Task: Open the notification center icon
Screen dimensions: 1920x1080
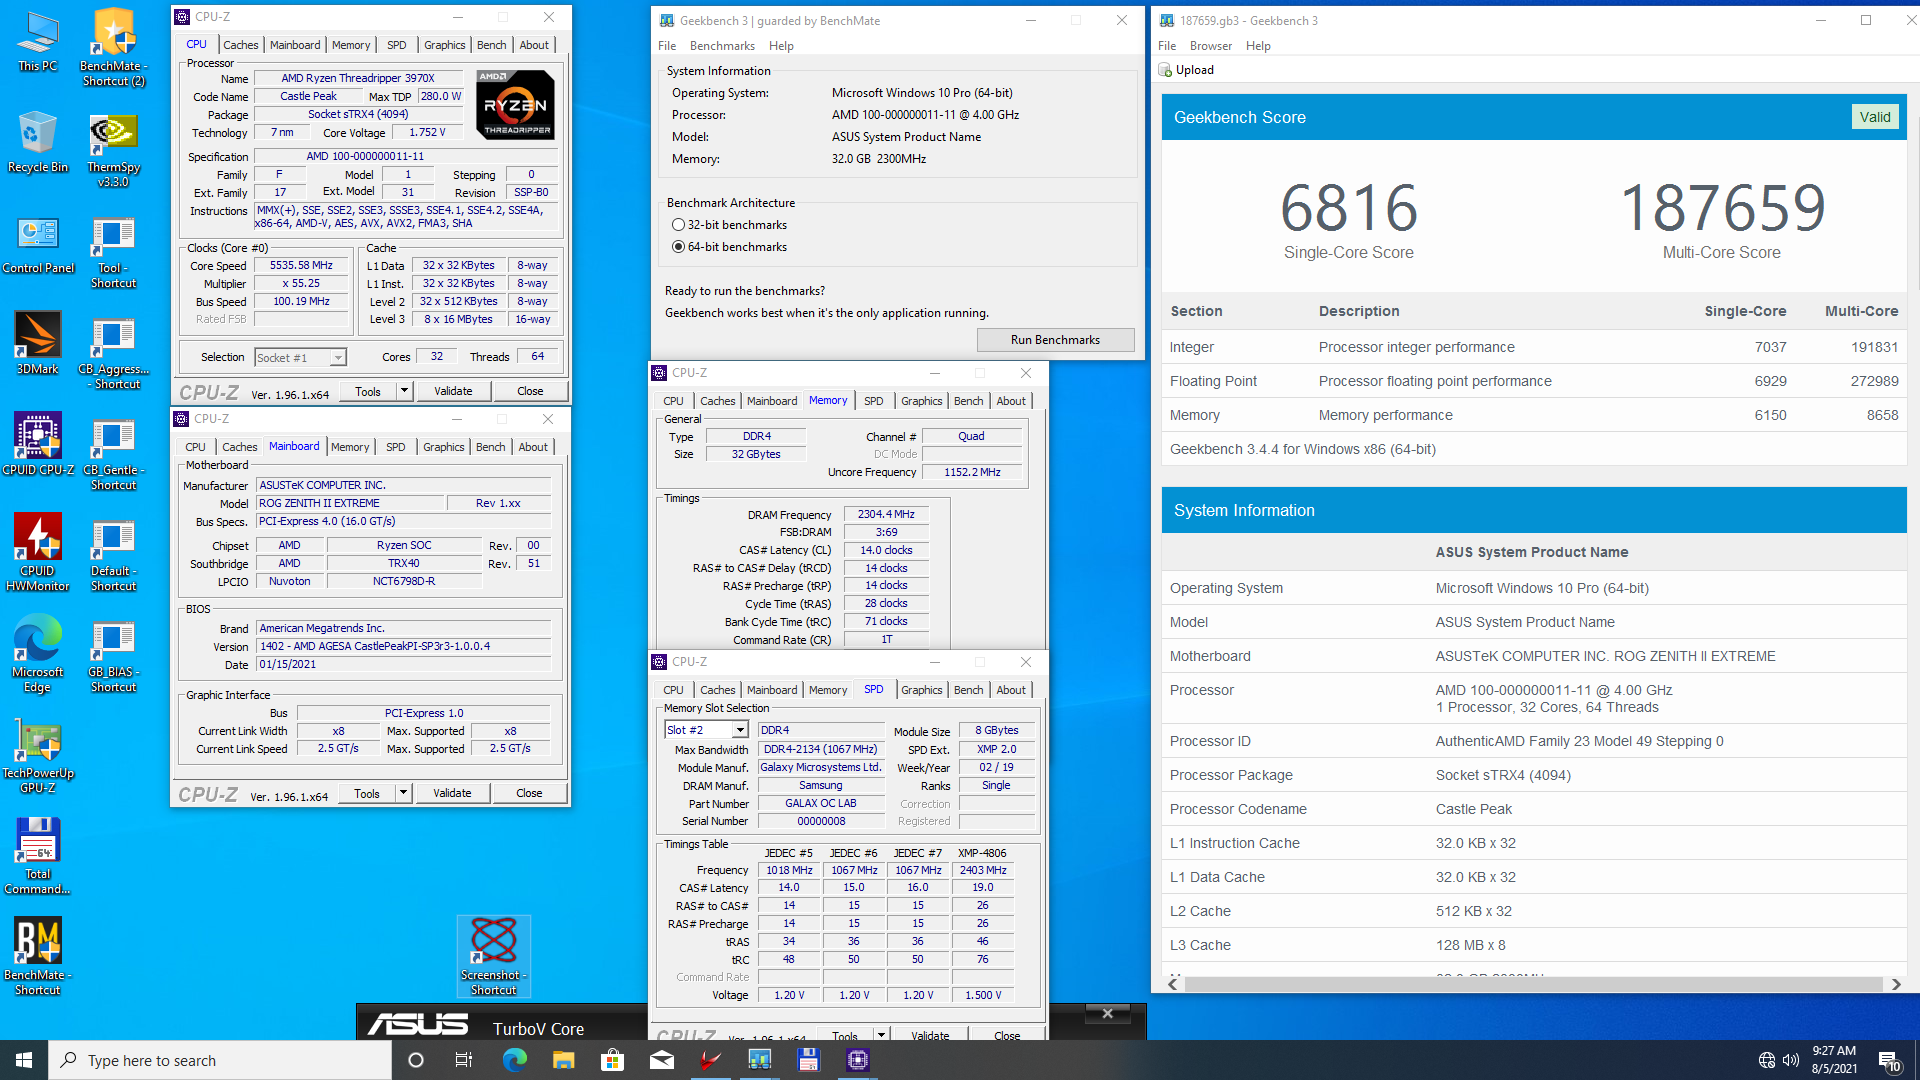Action: pos(1889,1060)
